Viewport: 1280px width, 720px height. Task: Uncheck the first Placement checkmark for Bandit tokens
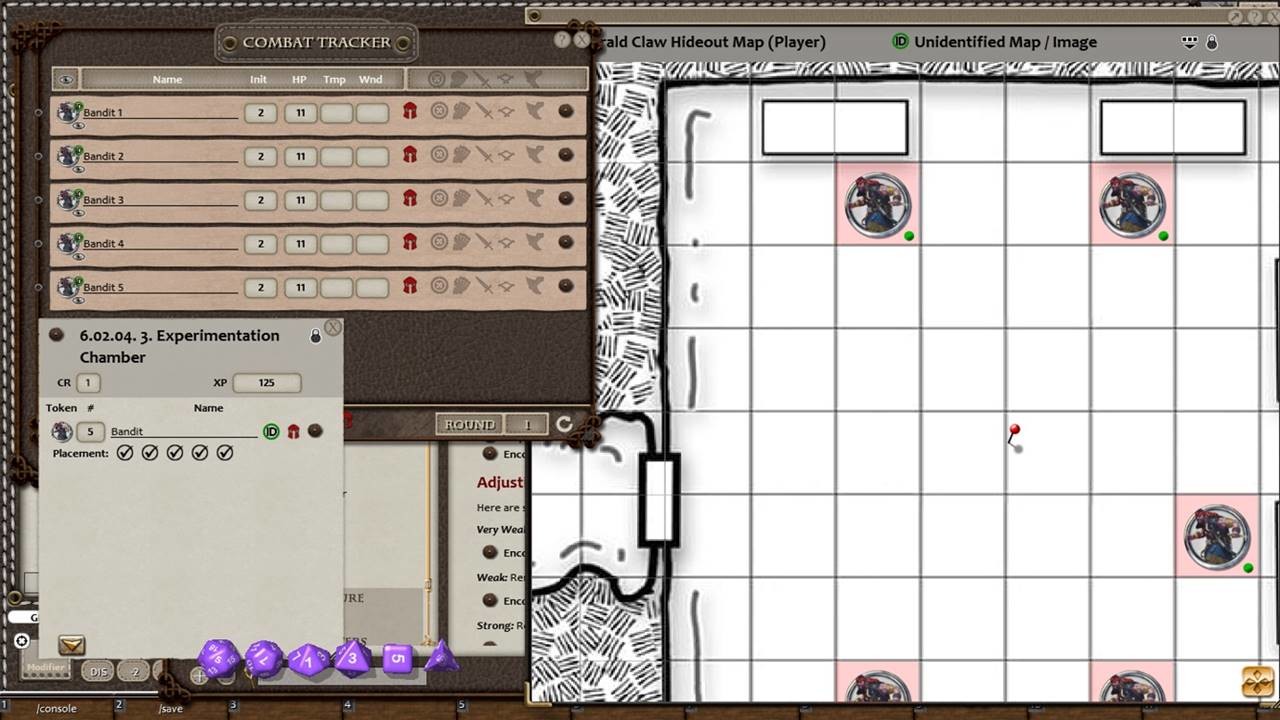125,452
